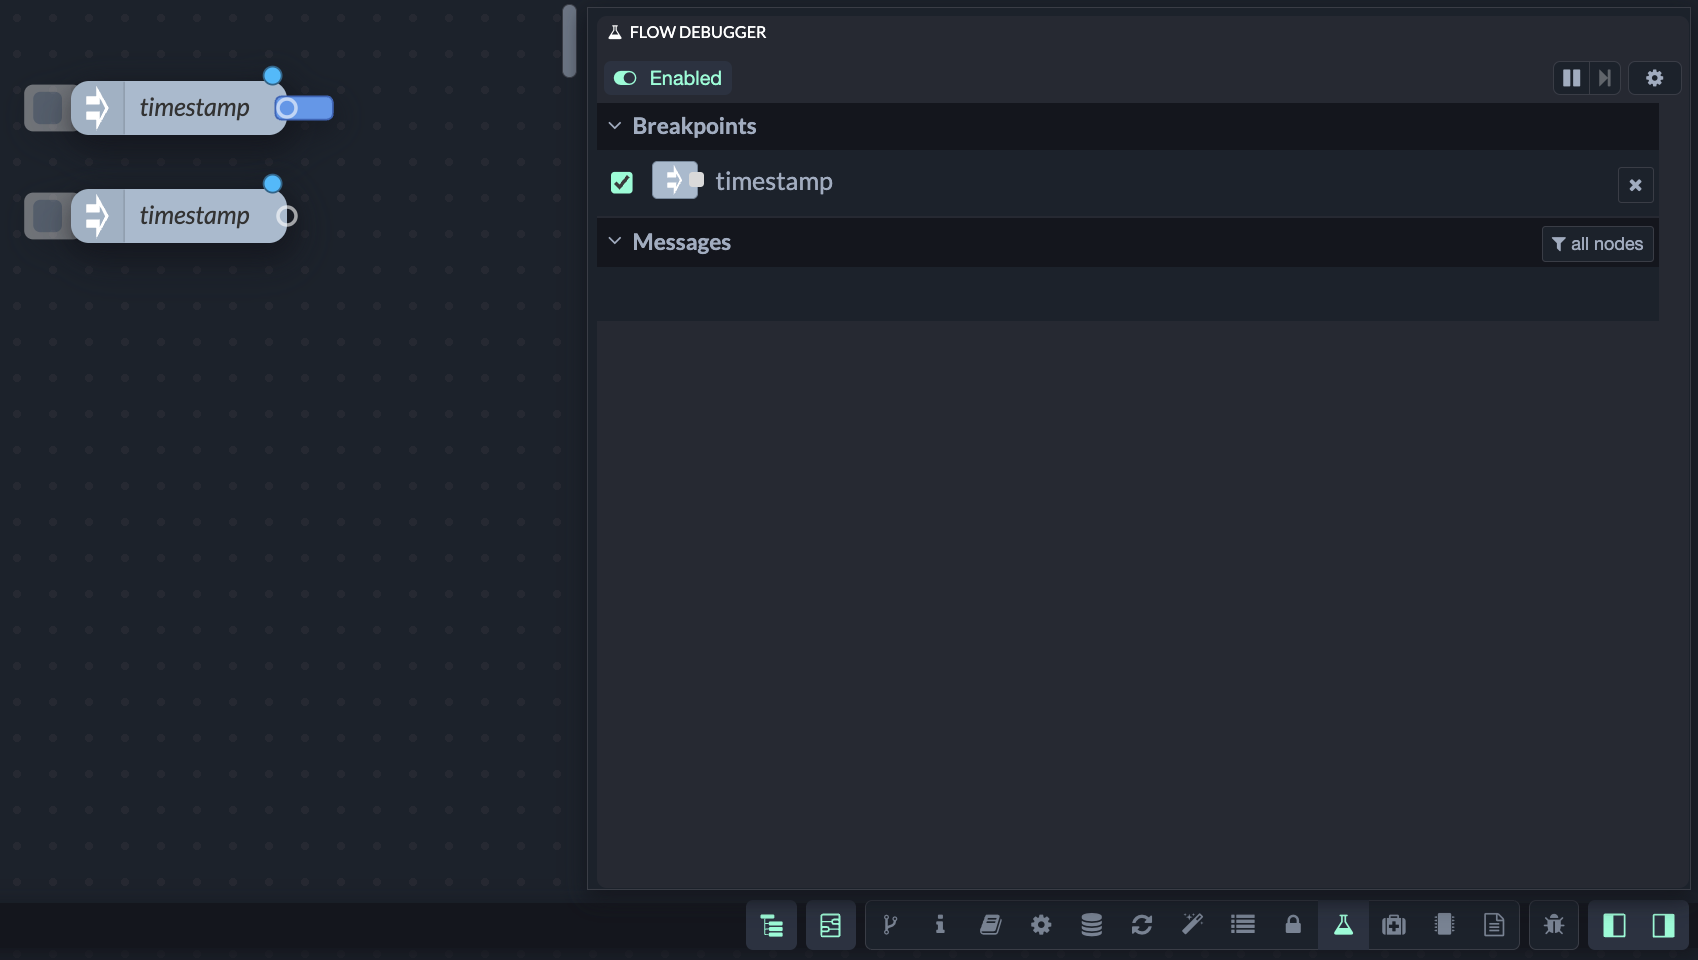Viewport: 1698px width, 960px height.
Task: Open the flow layout panel icon
Action: point(830,925)
